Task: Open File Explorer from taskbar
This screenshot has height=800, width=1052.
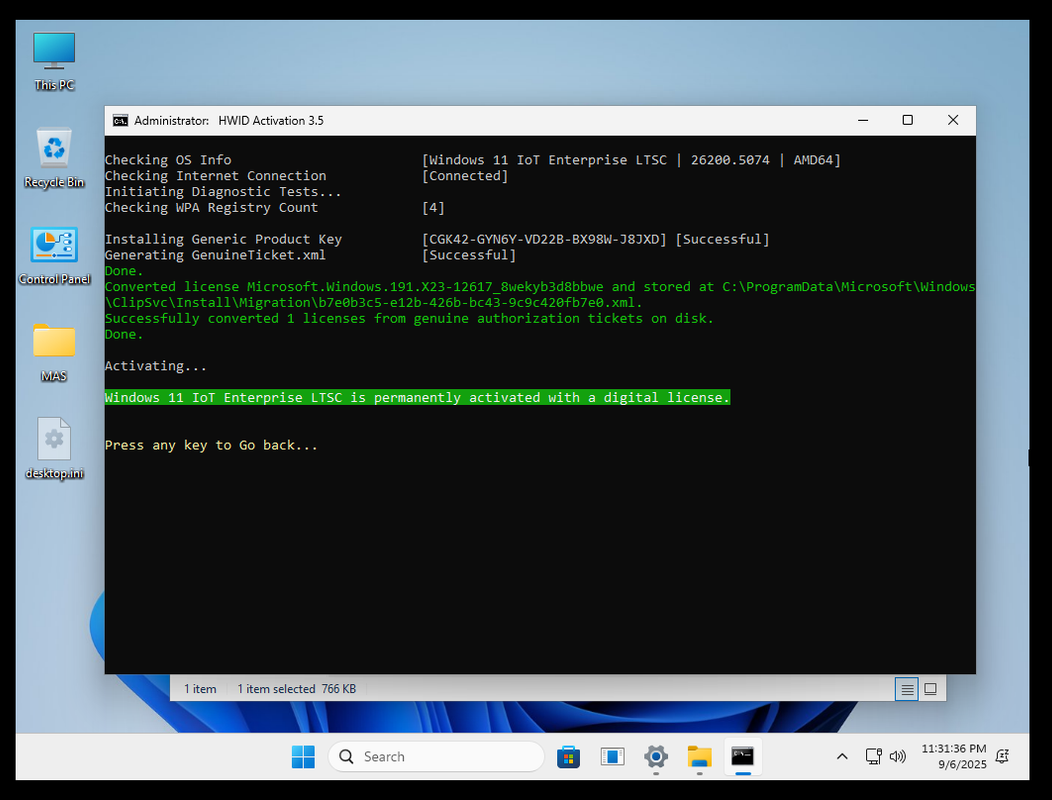Action: (699, 756)
